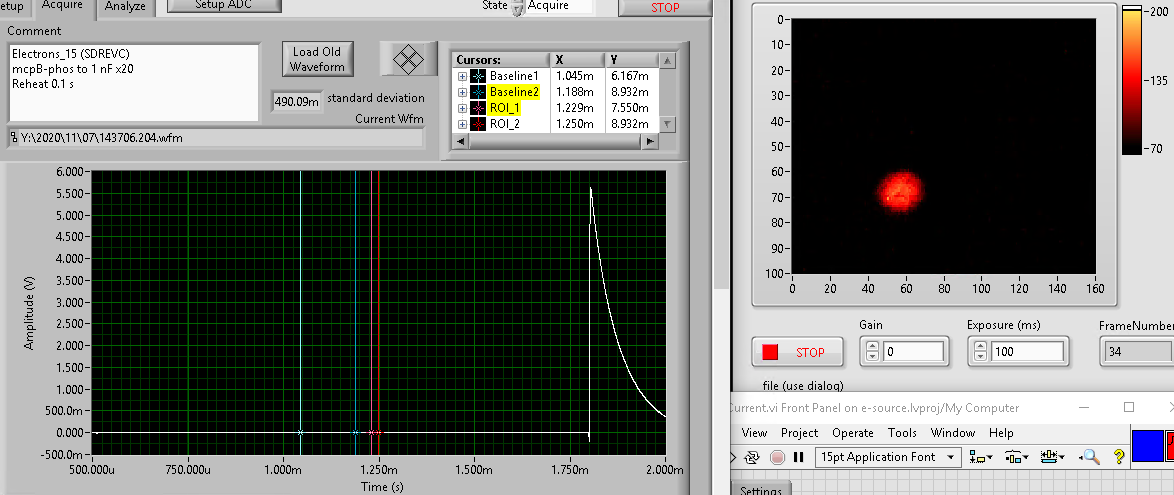1174x495 pixels.
Task: Click the blue VI connector pane icon
Action: tap(1146, 446)
